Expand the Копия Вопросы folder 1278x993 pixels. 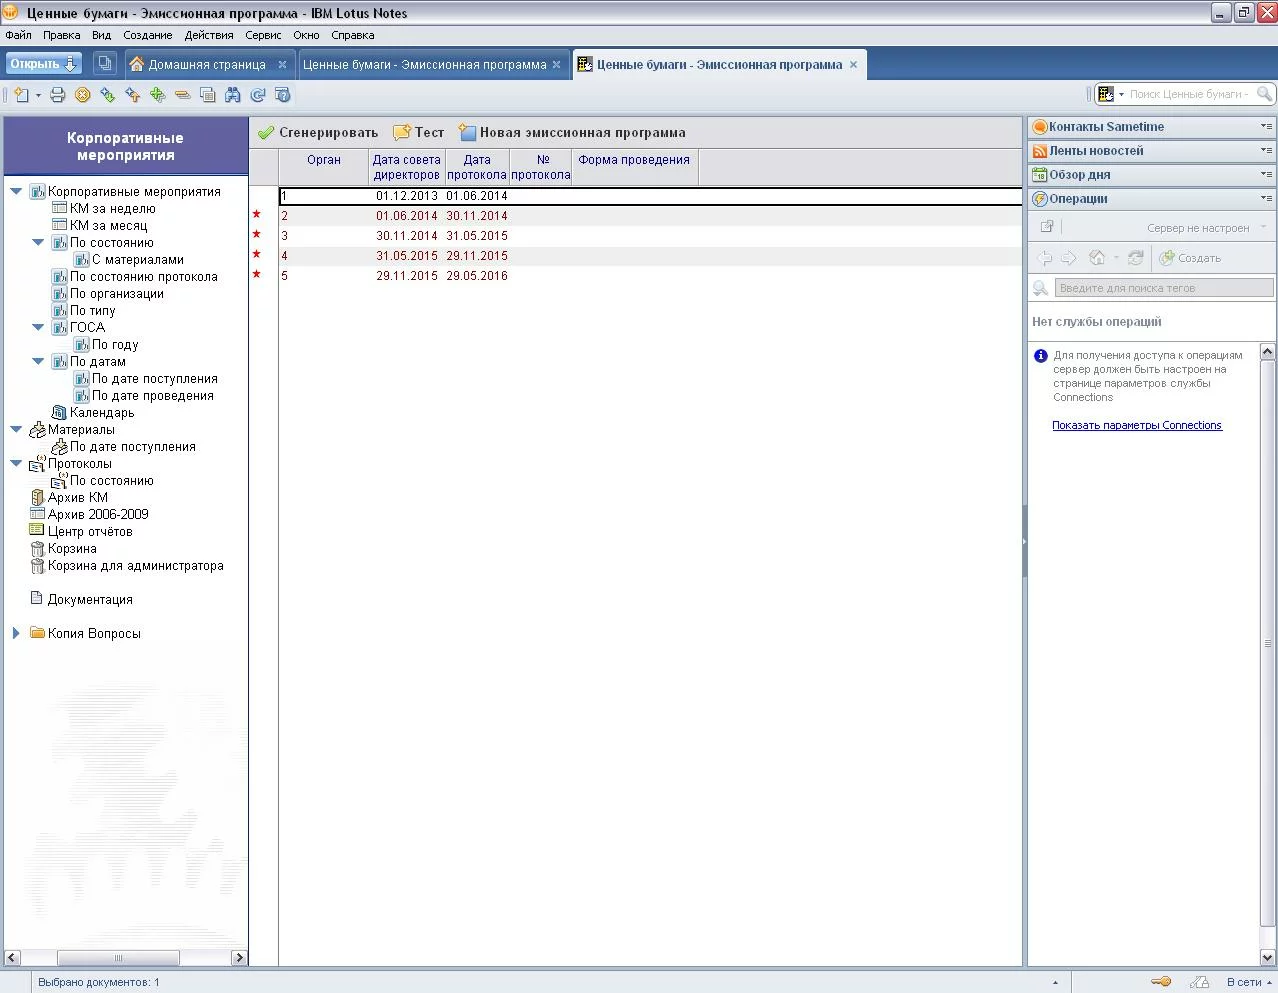click(x=16, y=634)
